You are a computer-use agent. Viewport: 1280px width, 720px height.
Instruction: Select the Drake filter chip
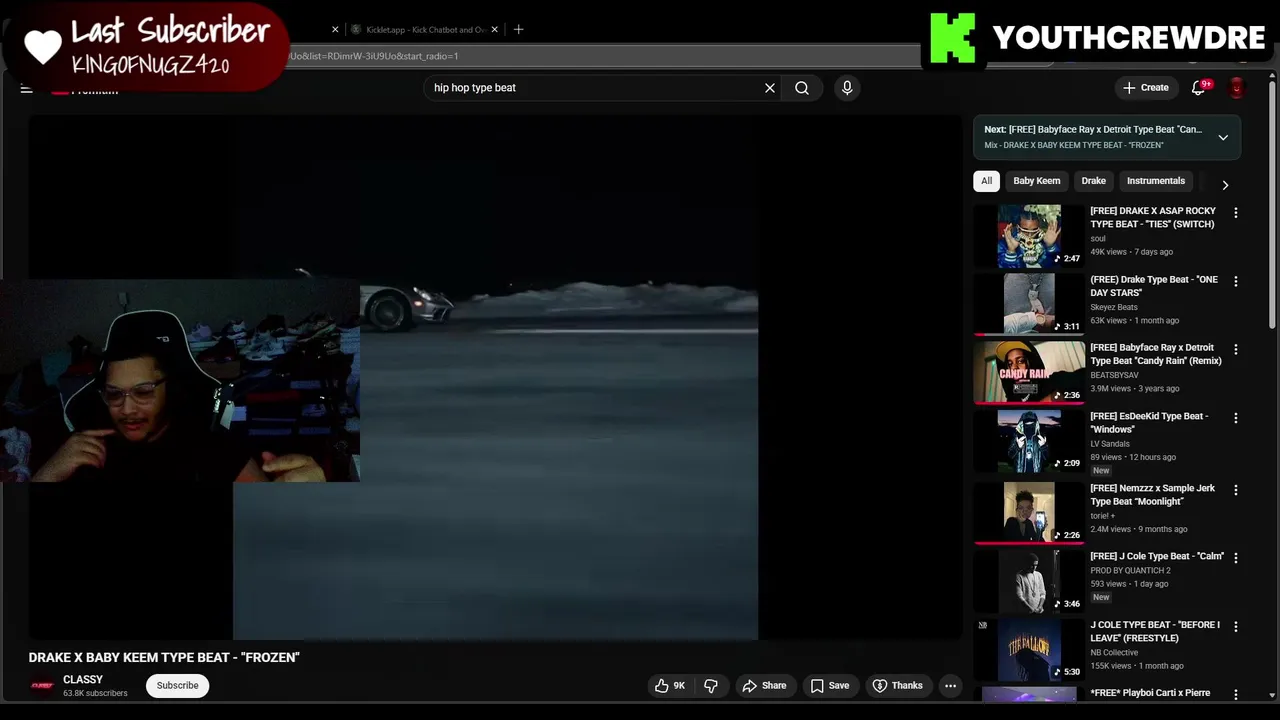[x=1093, y=181]
